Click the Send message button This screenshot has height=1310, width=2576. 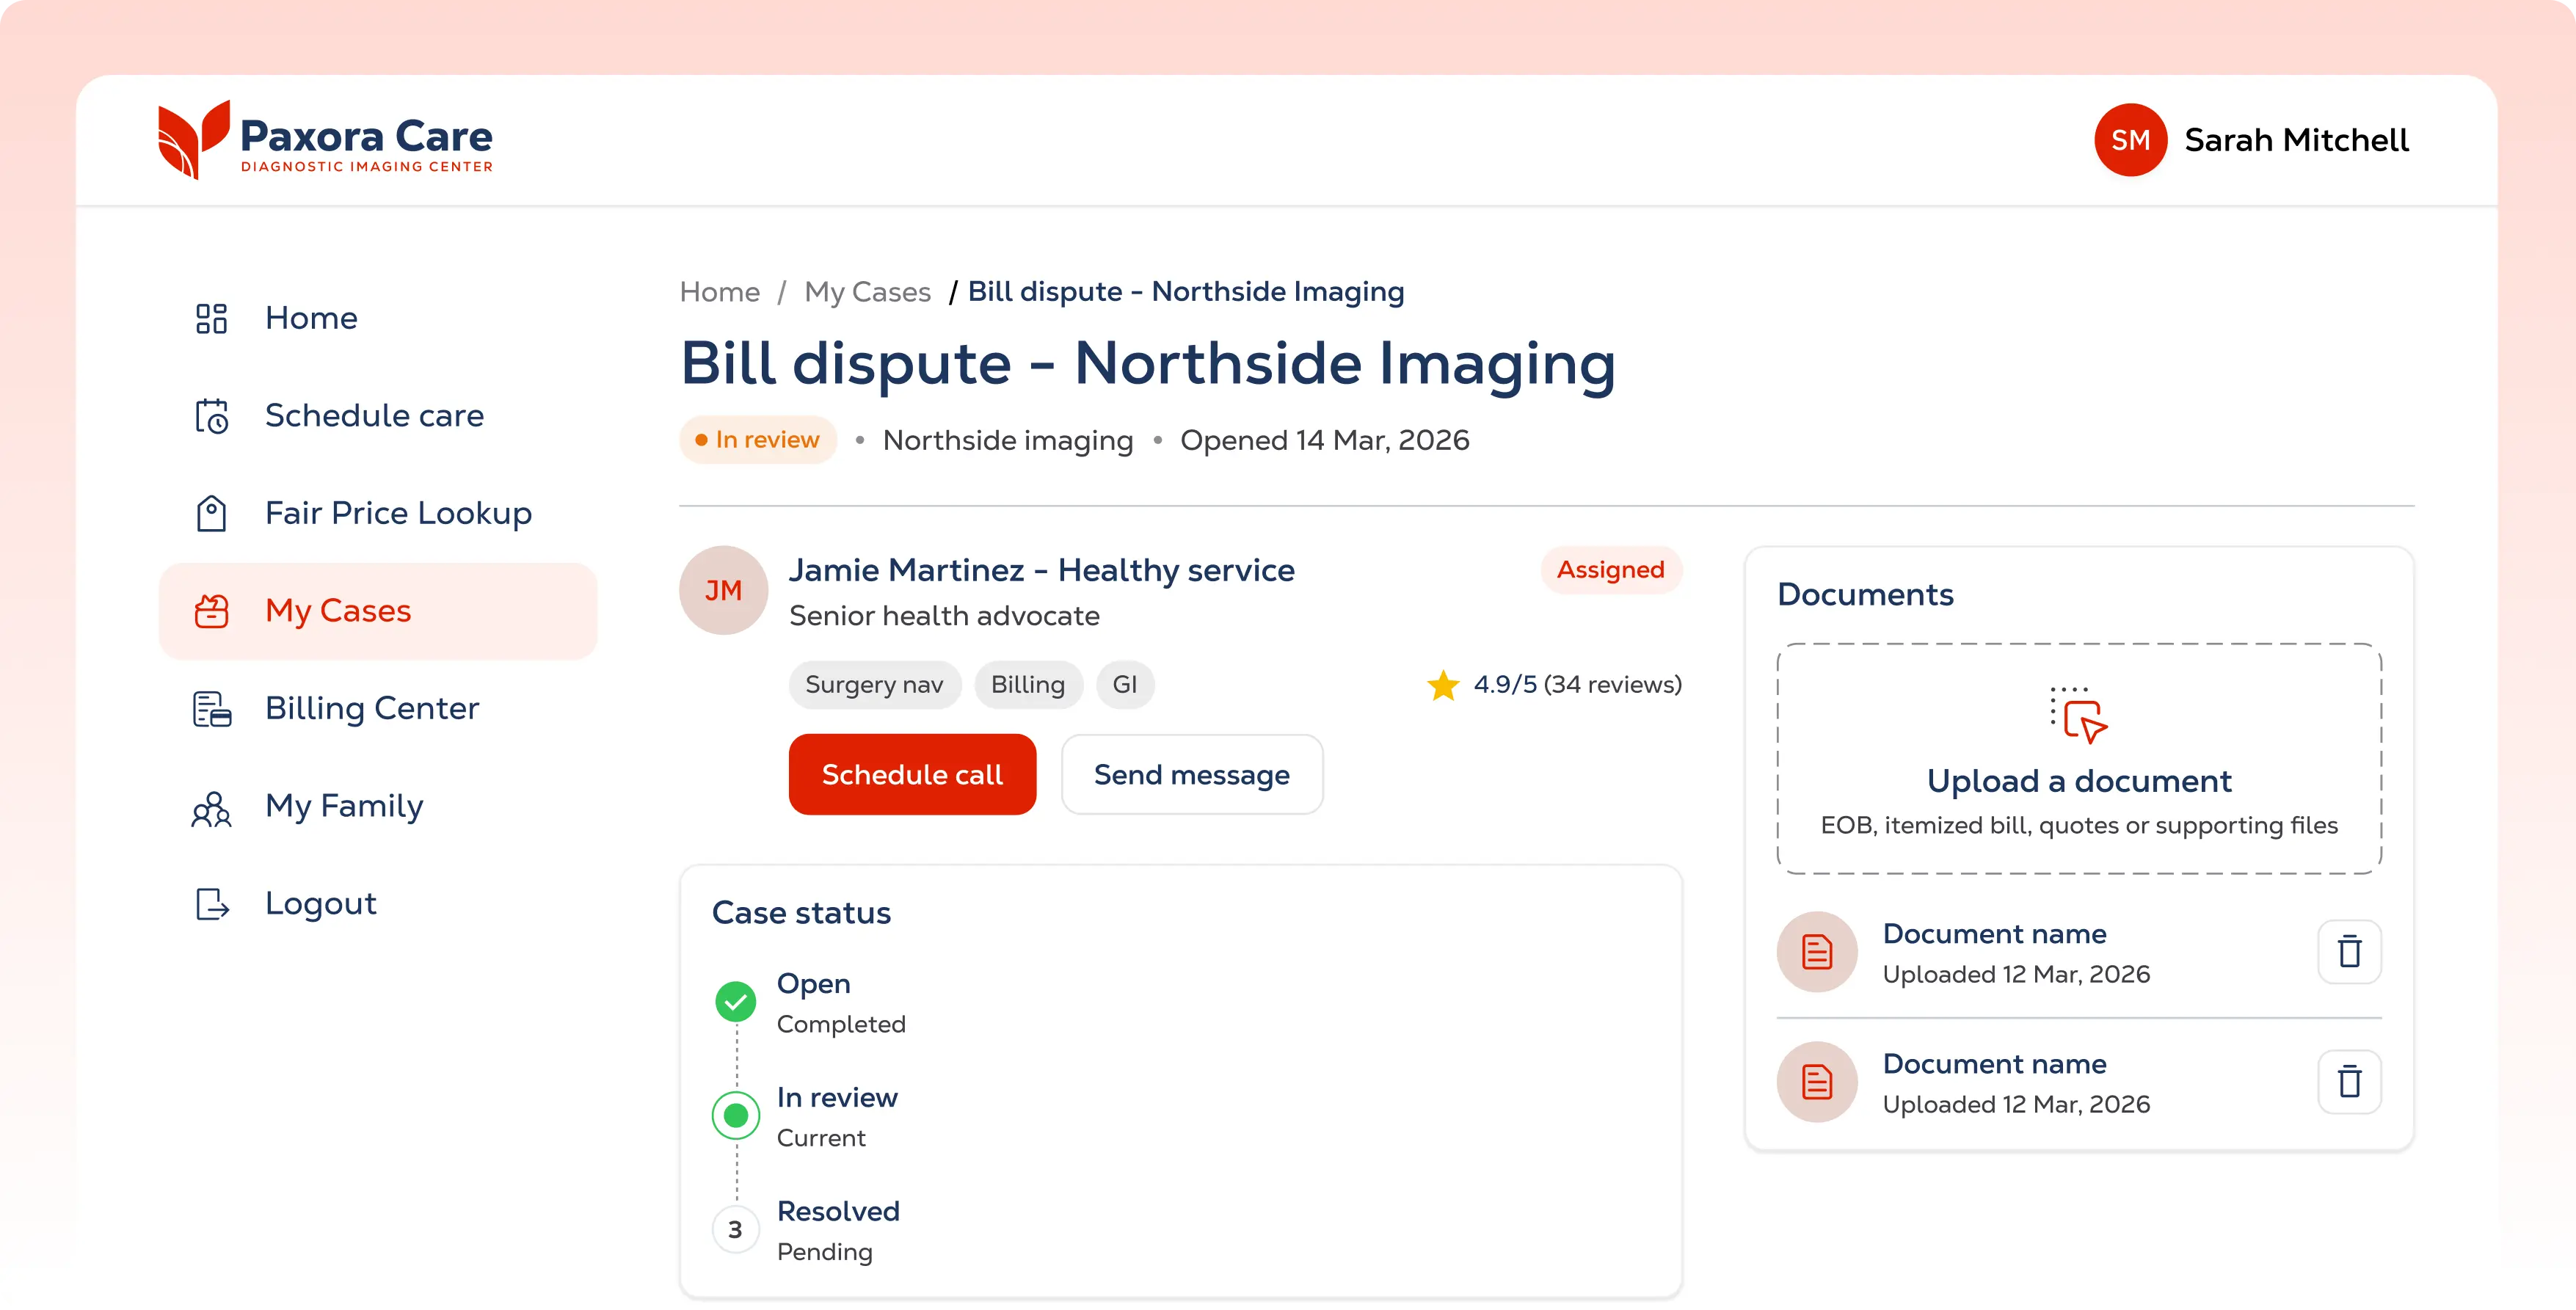pos(1191,774)
